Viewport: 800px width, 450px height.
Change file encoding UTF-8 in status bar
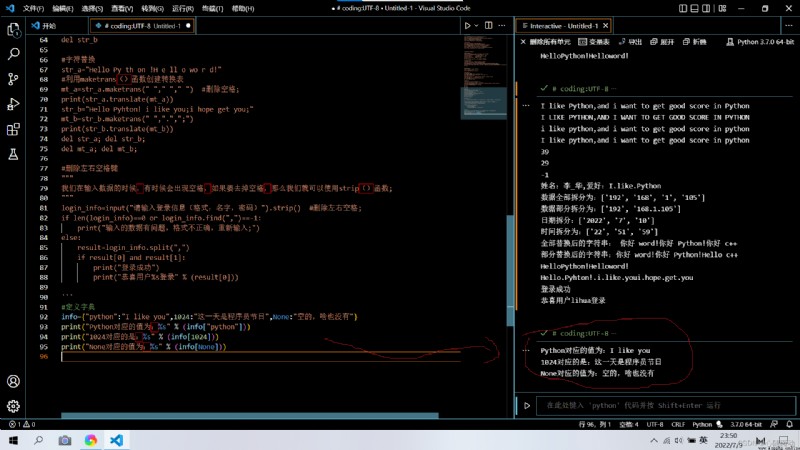click(x=655, y=424)
